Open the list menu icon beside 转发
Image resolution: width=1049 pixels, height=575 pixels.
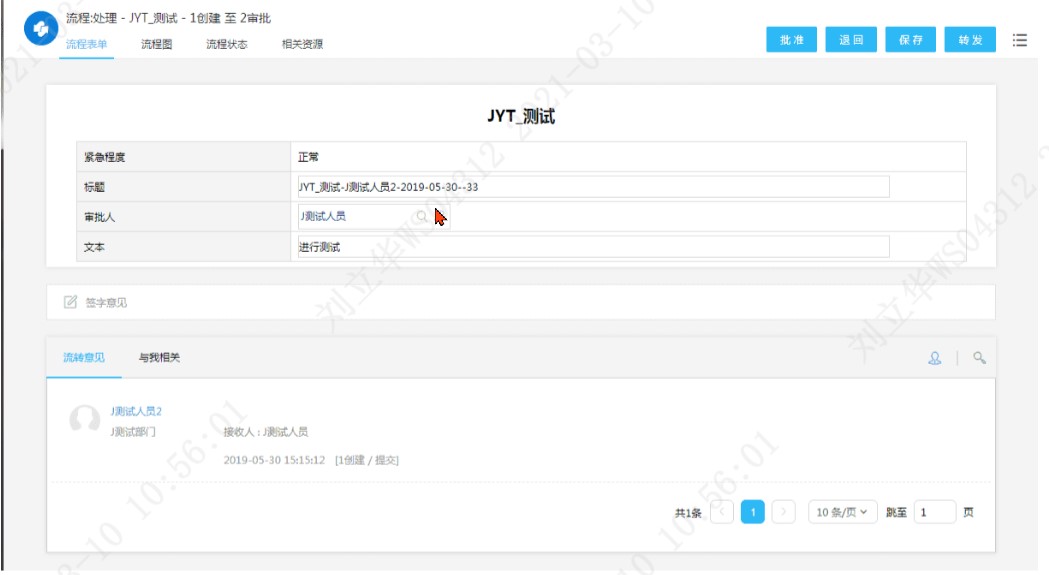(1020, 40)
